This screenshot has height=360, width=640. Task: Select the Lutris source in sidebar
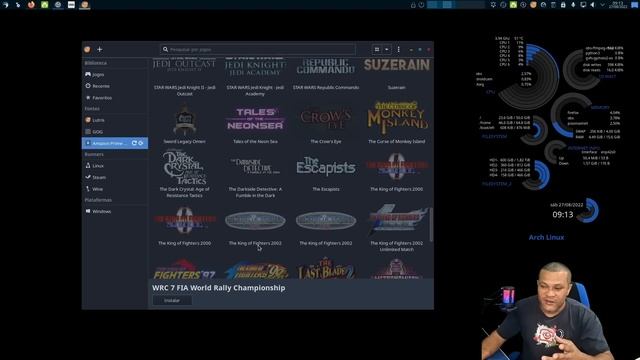click(x=115, y=120)
